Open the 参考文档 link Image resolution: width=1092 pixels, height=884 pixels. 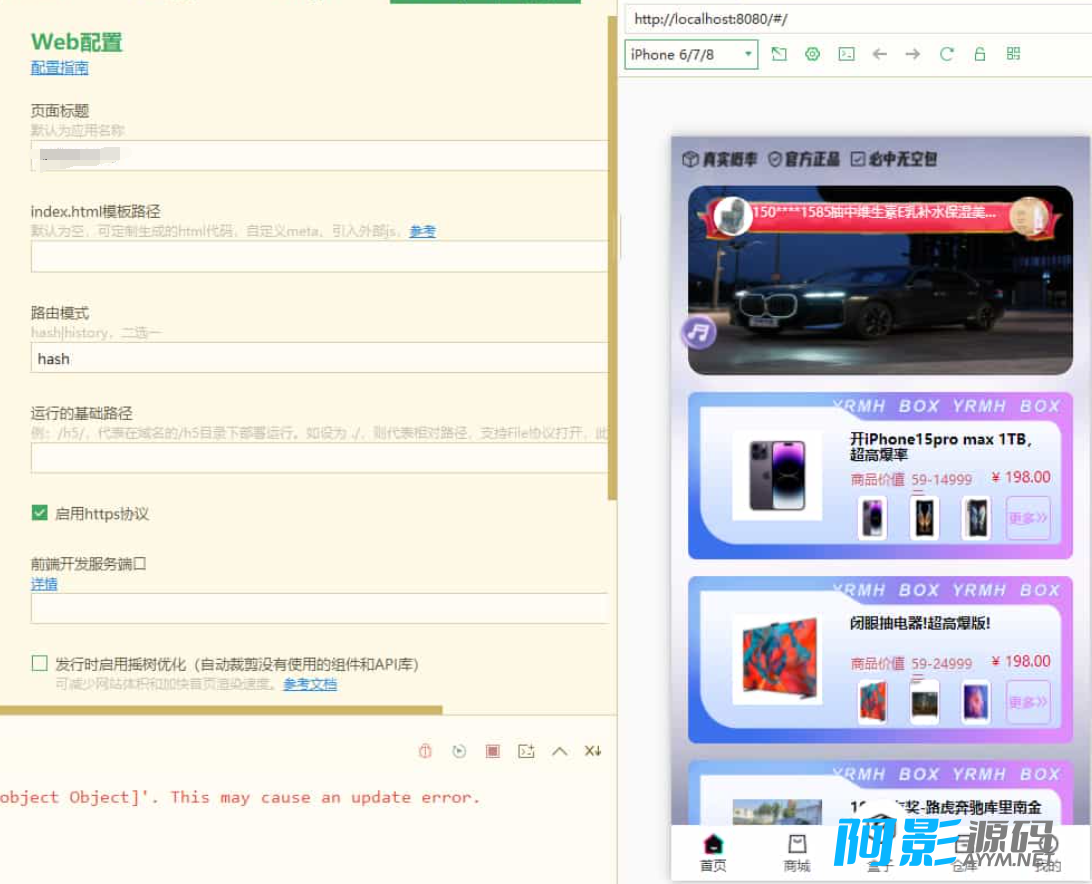pos(310,684)
